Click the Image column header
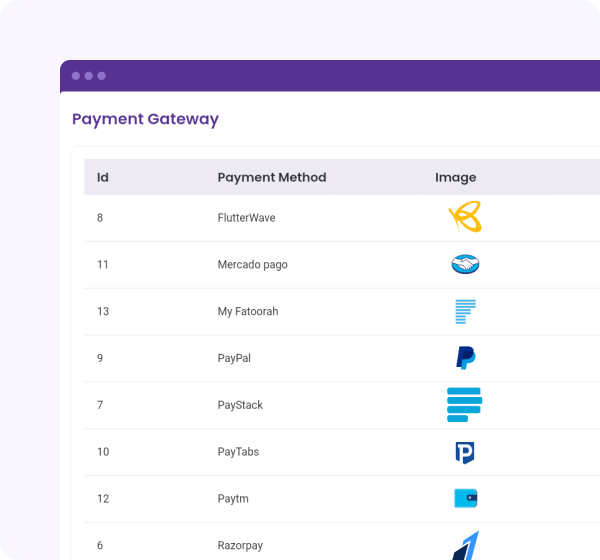 tap(455, 178)
